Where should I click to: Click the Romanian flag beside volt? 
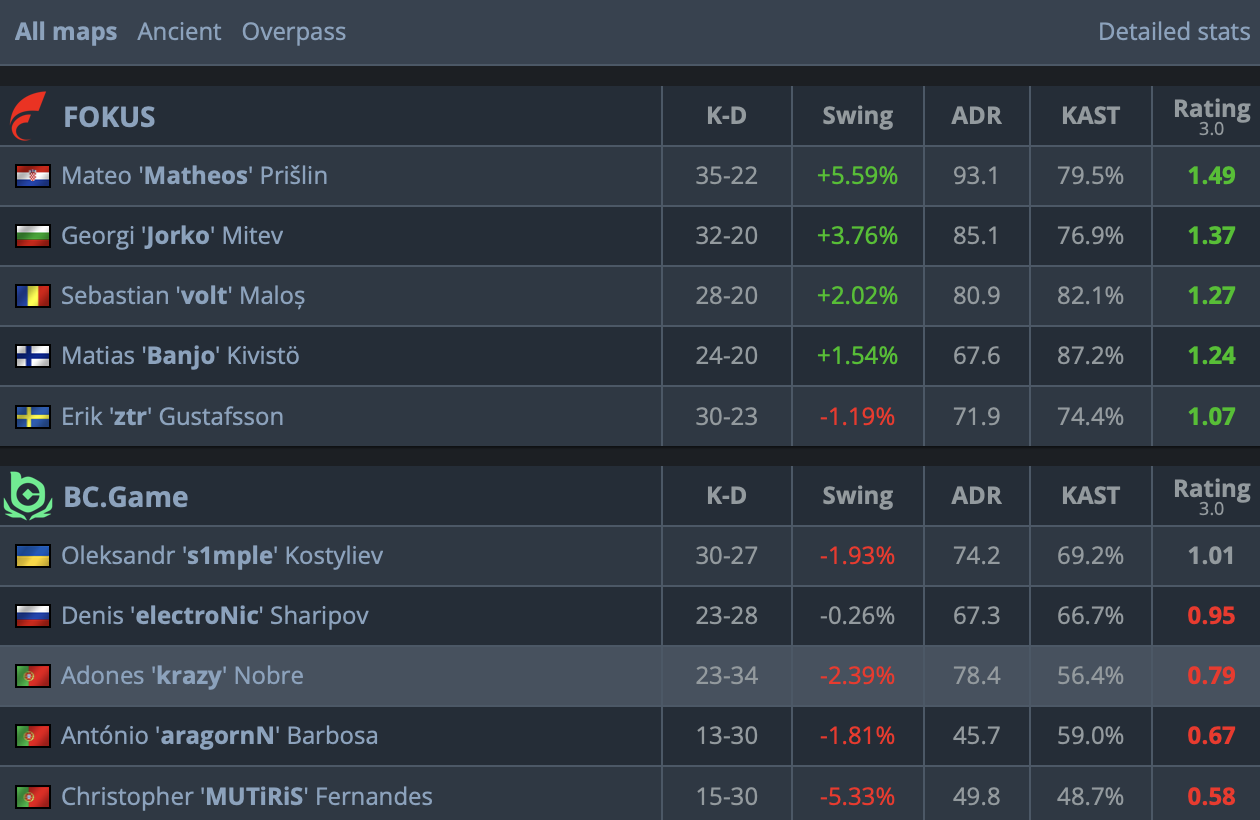pos(33,296)
